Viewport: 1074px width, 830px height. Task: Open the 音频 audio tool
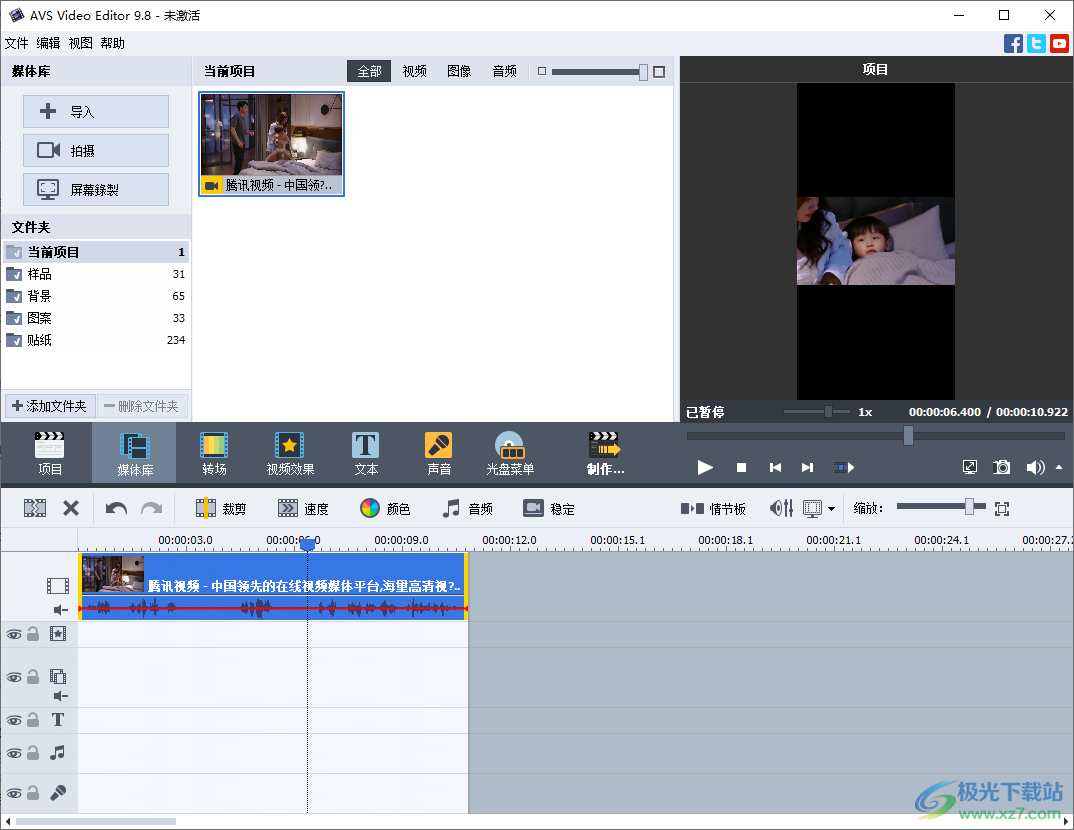(x=467, y=508)
